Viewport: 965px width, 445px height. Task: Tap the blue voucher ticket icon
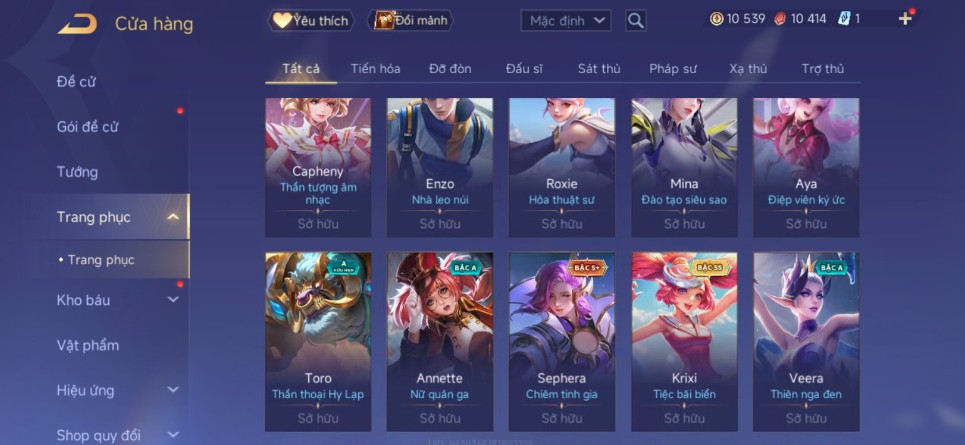(844, 19)
